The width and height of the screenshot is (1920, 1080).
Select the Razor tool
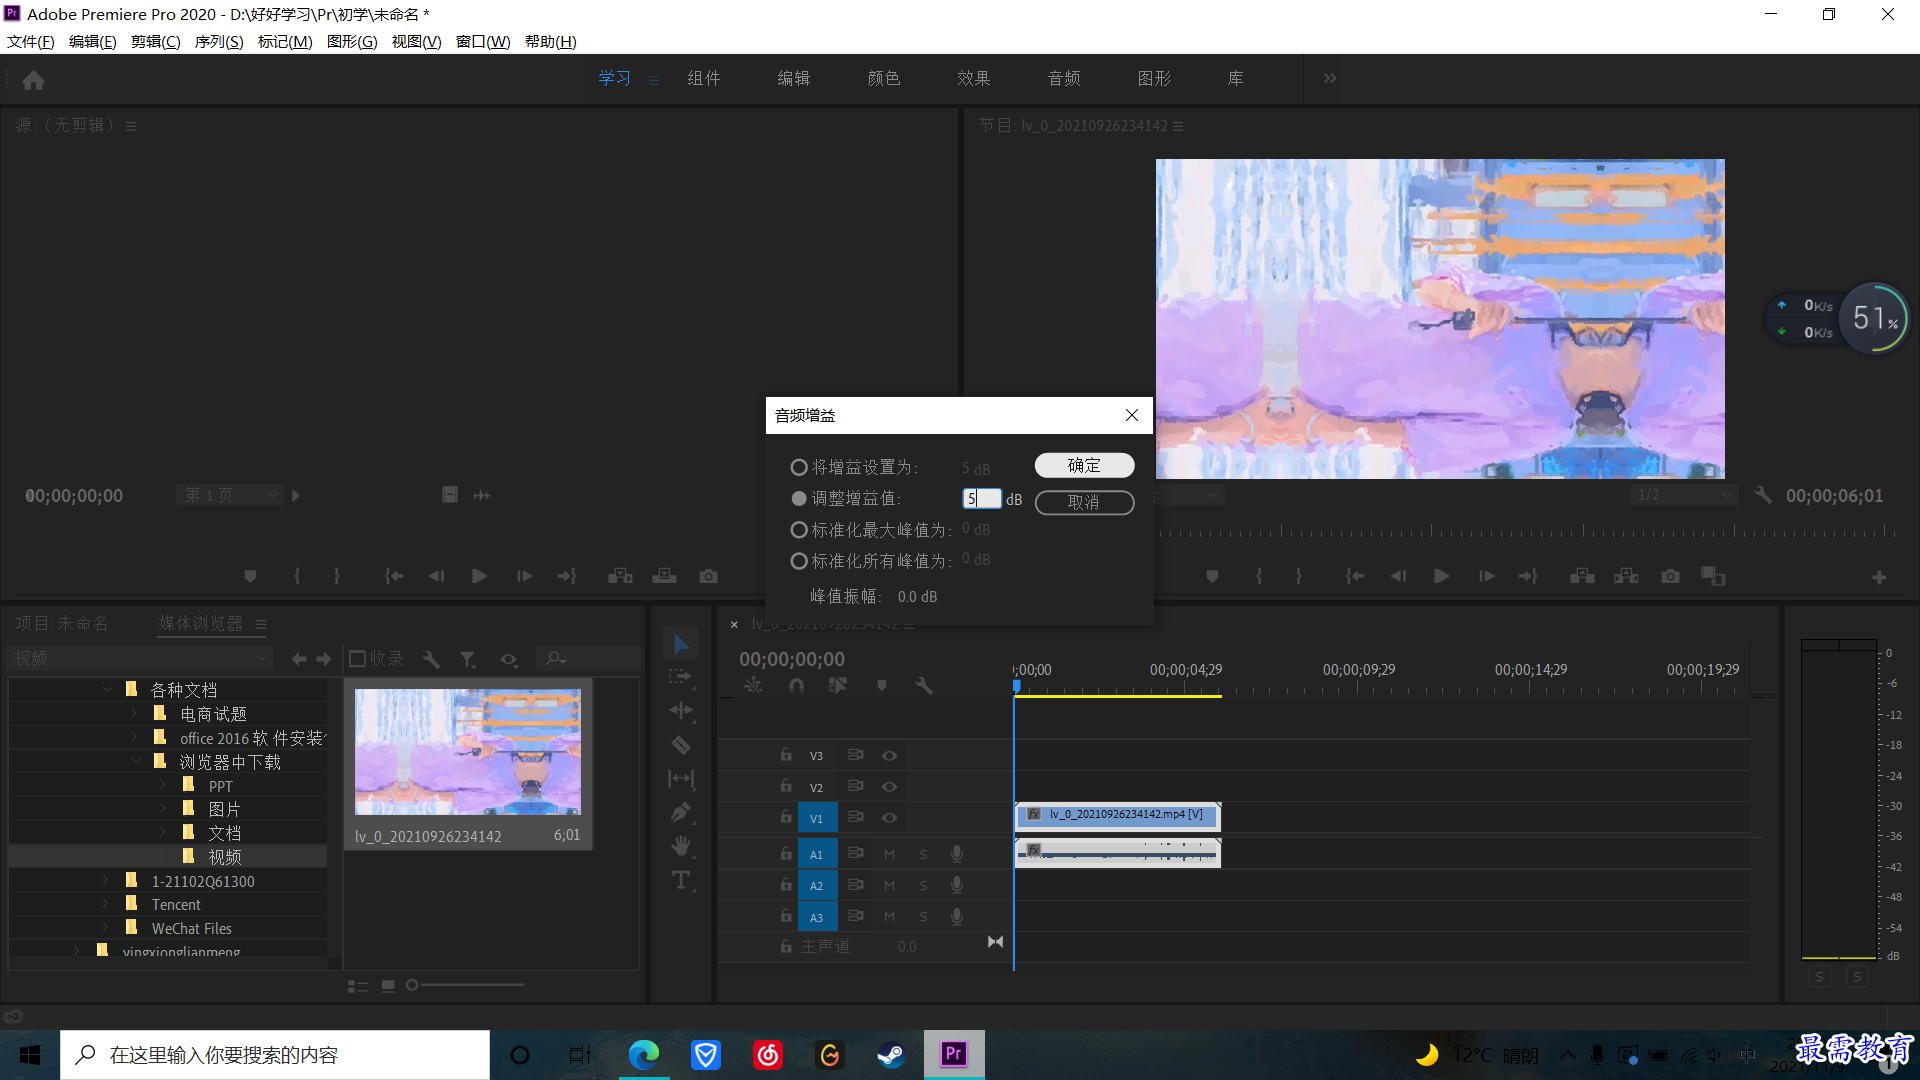pyautogui.click(x=681, y=745)
